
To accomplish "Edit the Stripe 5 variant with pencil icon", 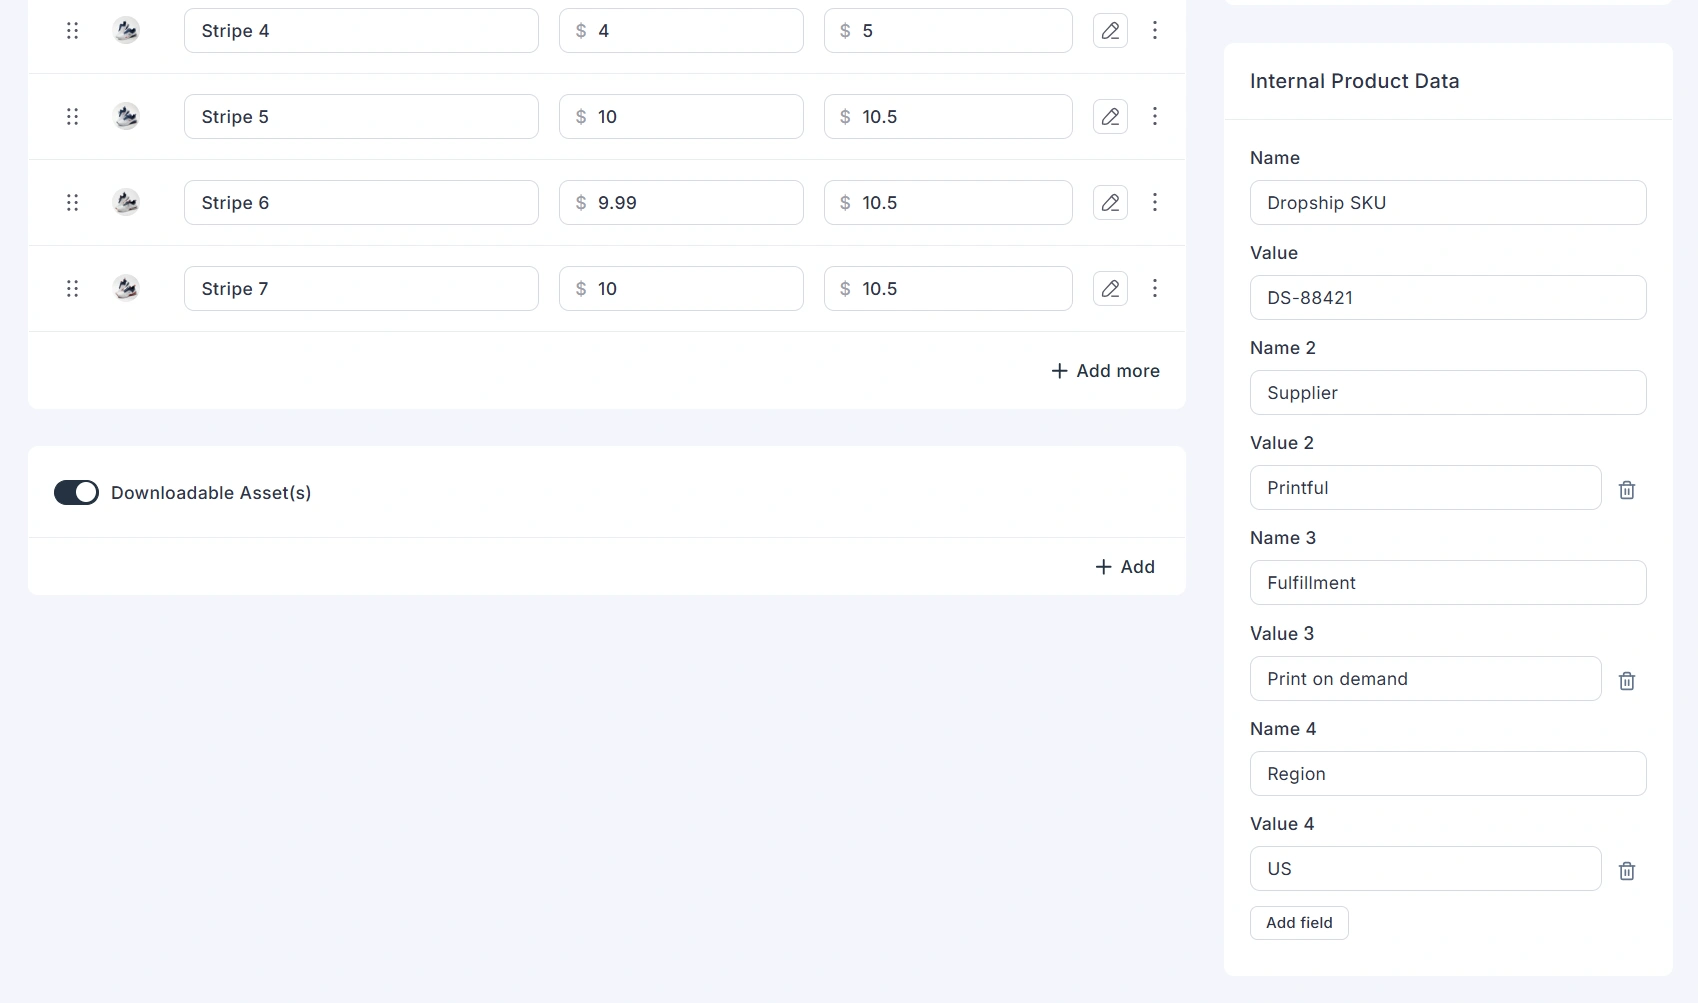I will coord(1110,117).
